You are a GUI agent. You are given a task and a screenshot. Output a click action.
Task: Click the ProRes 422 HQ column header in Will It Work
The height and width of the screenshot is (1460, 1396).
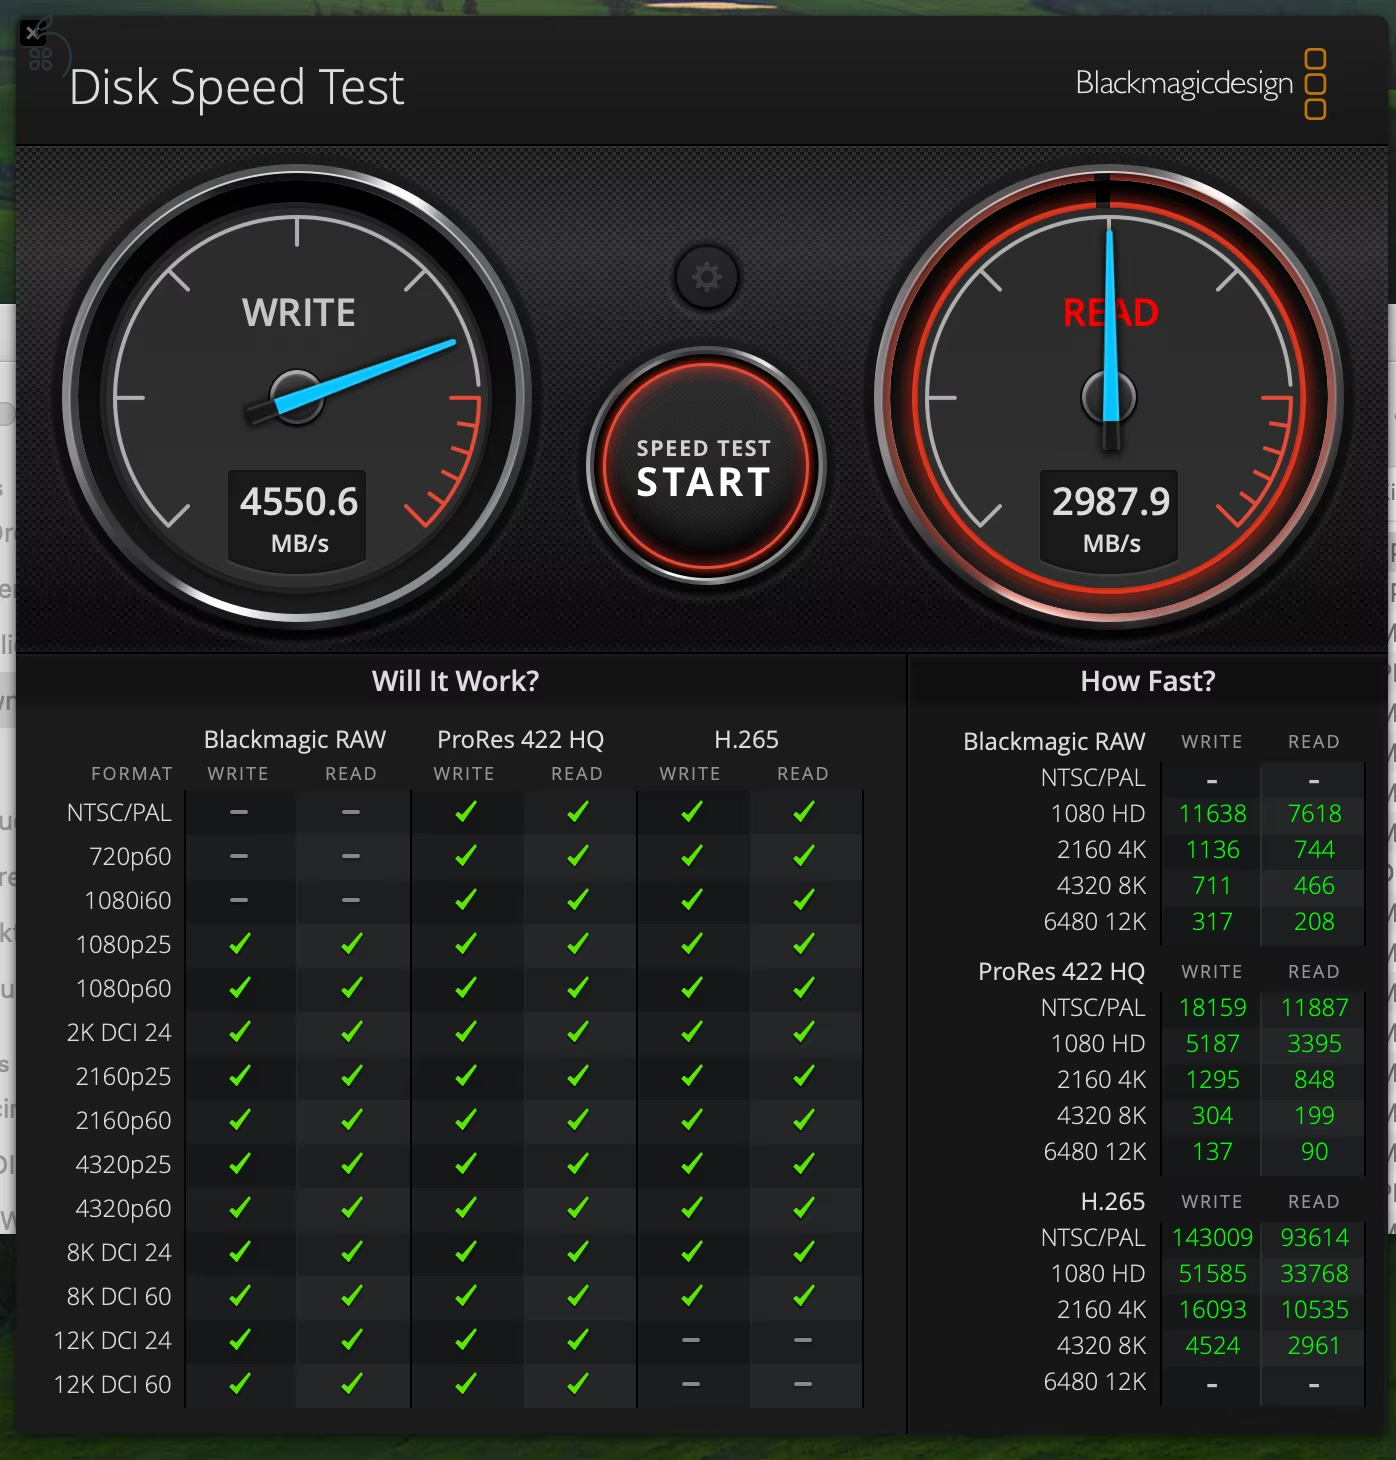[x=520, y=740]
